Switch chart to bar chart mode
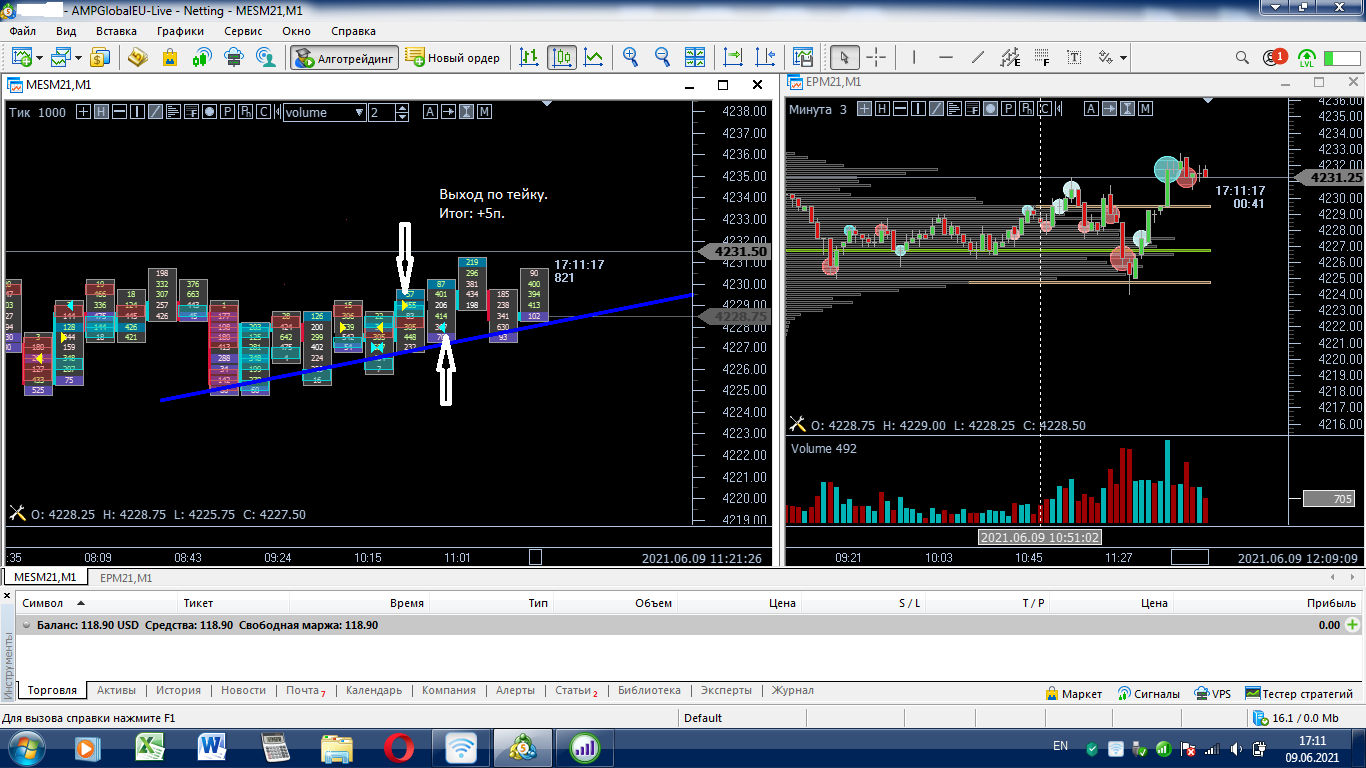This screenshot has width=1366, height=768. (x=530, y=57)
